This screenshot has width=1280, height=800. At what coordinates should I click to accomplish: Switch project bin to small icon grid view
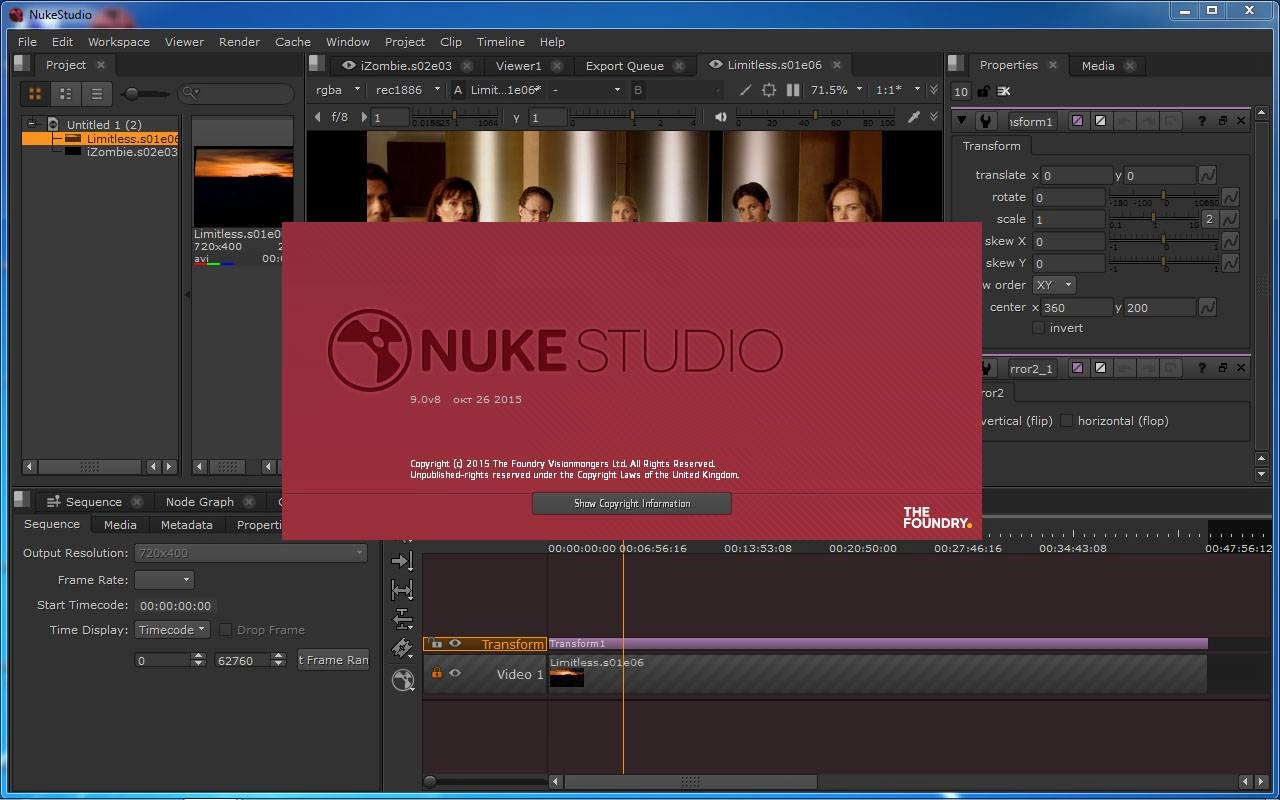pos(66,93)
